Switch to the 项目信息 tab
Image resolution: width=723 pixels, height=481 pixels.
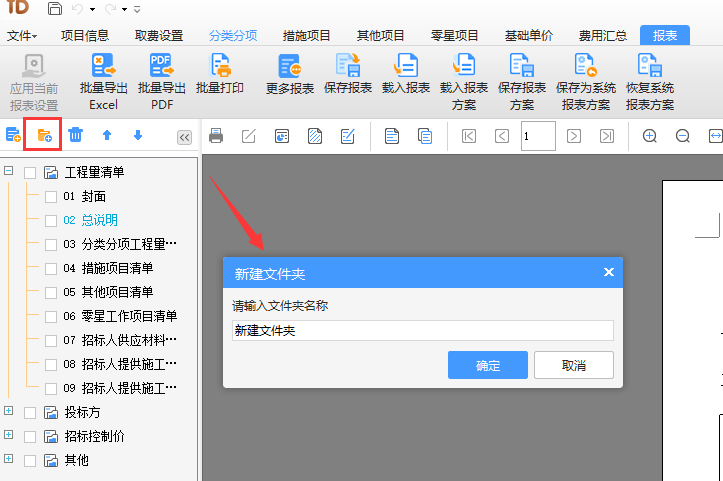[x=85, y=36]
